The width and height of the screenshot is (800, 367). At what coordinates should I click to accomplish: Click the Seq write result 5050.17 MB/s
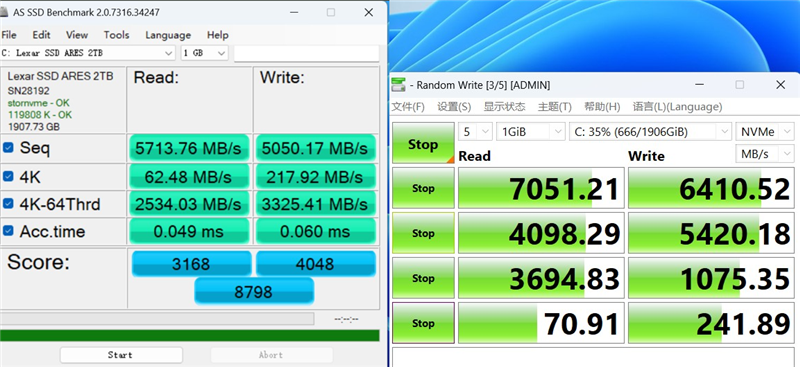tap(315, 149)
